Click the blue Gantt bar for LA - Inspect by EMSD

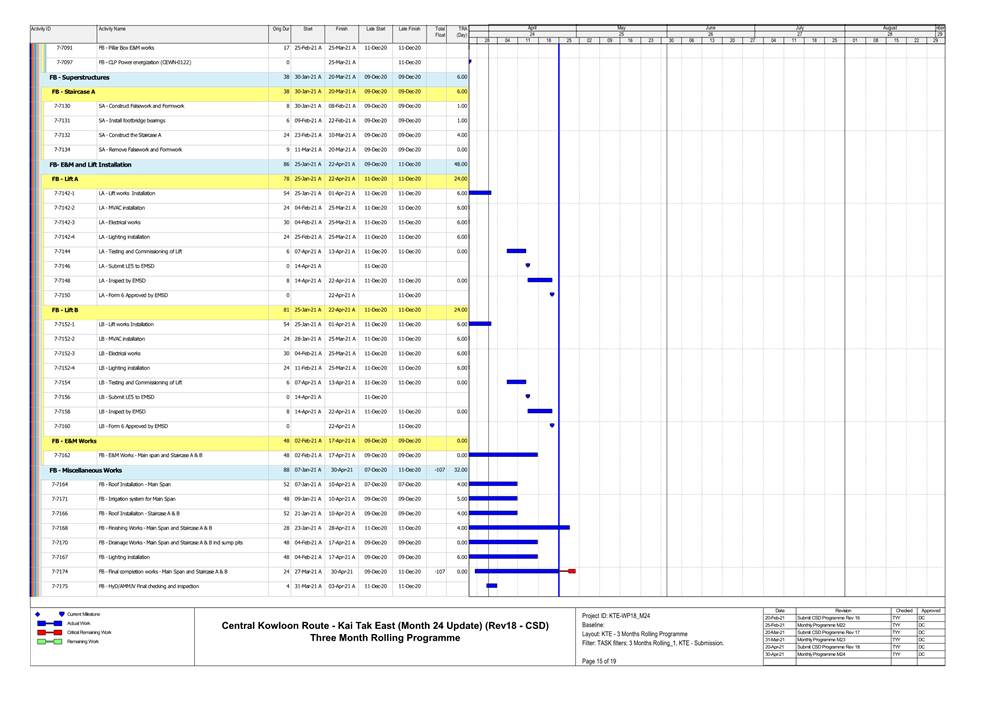click(539, 280)
